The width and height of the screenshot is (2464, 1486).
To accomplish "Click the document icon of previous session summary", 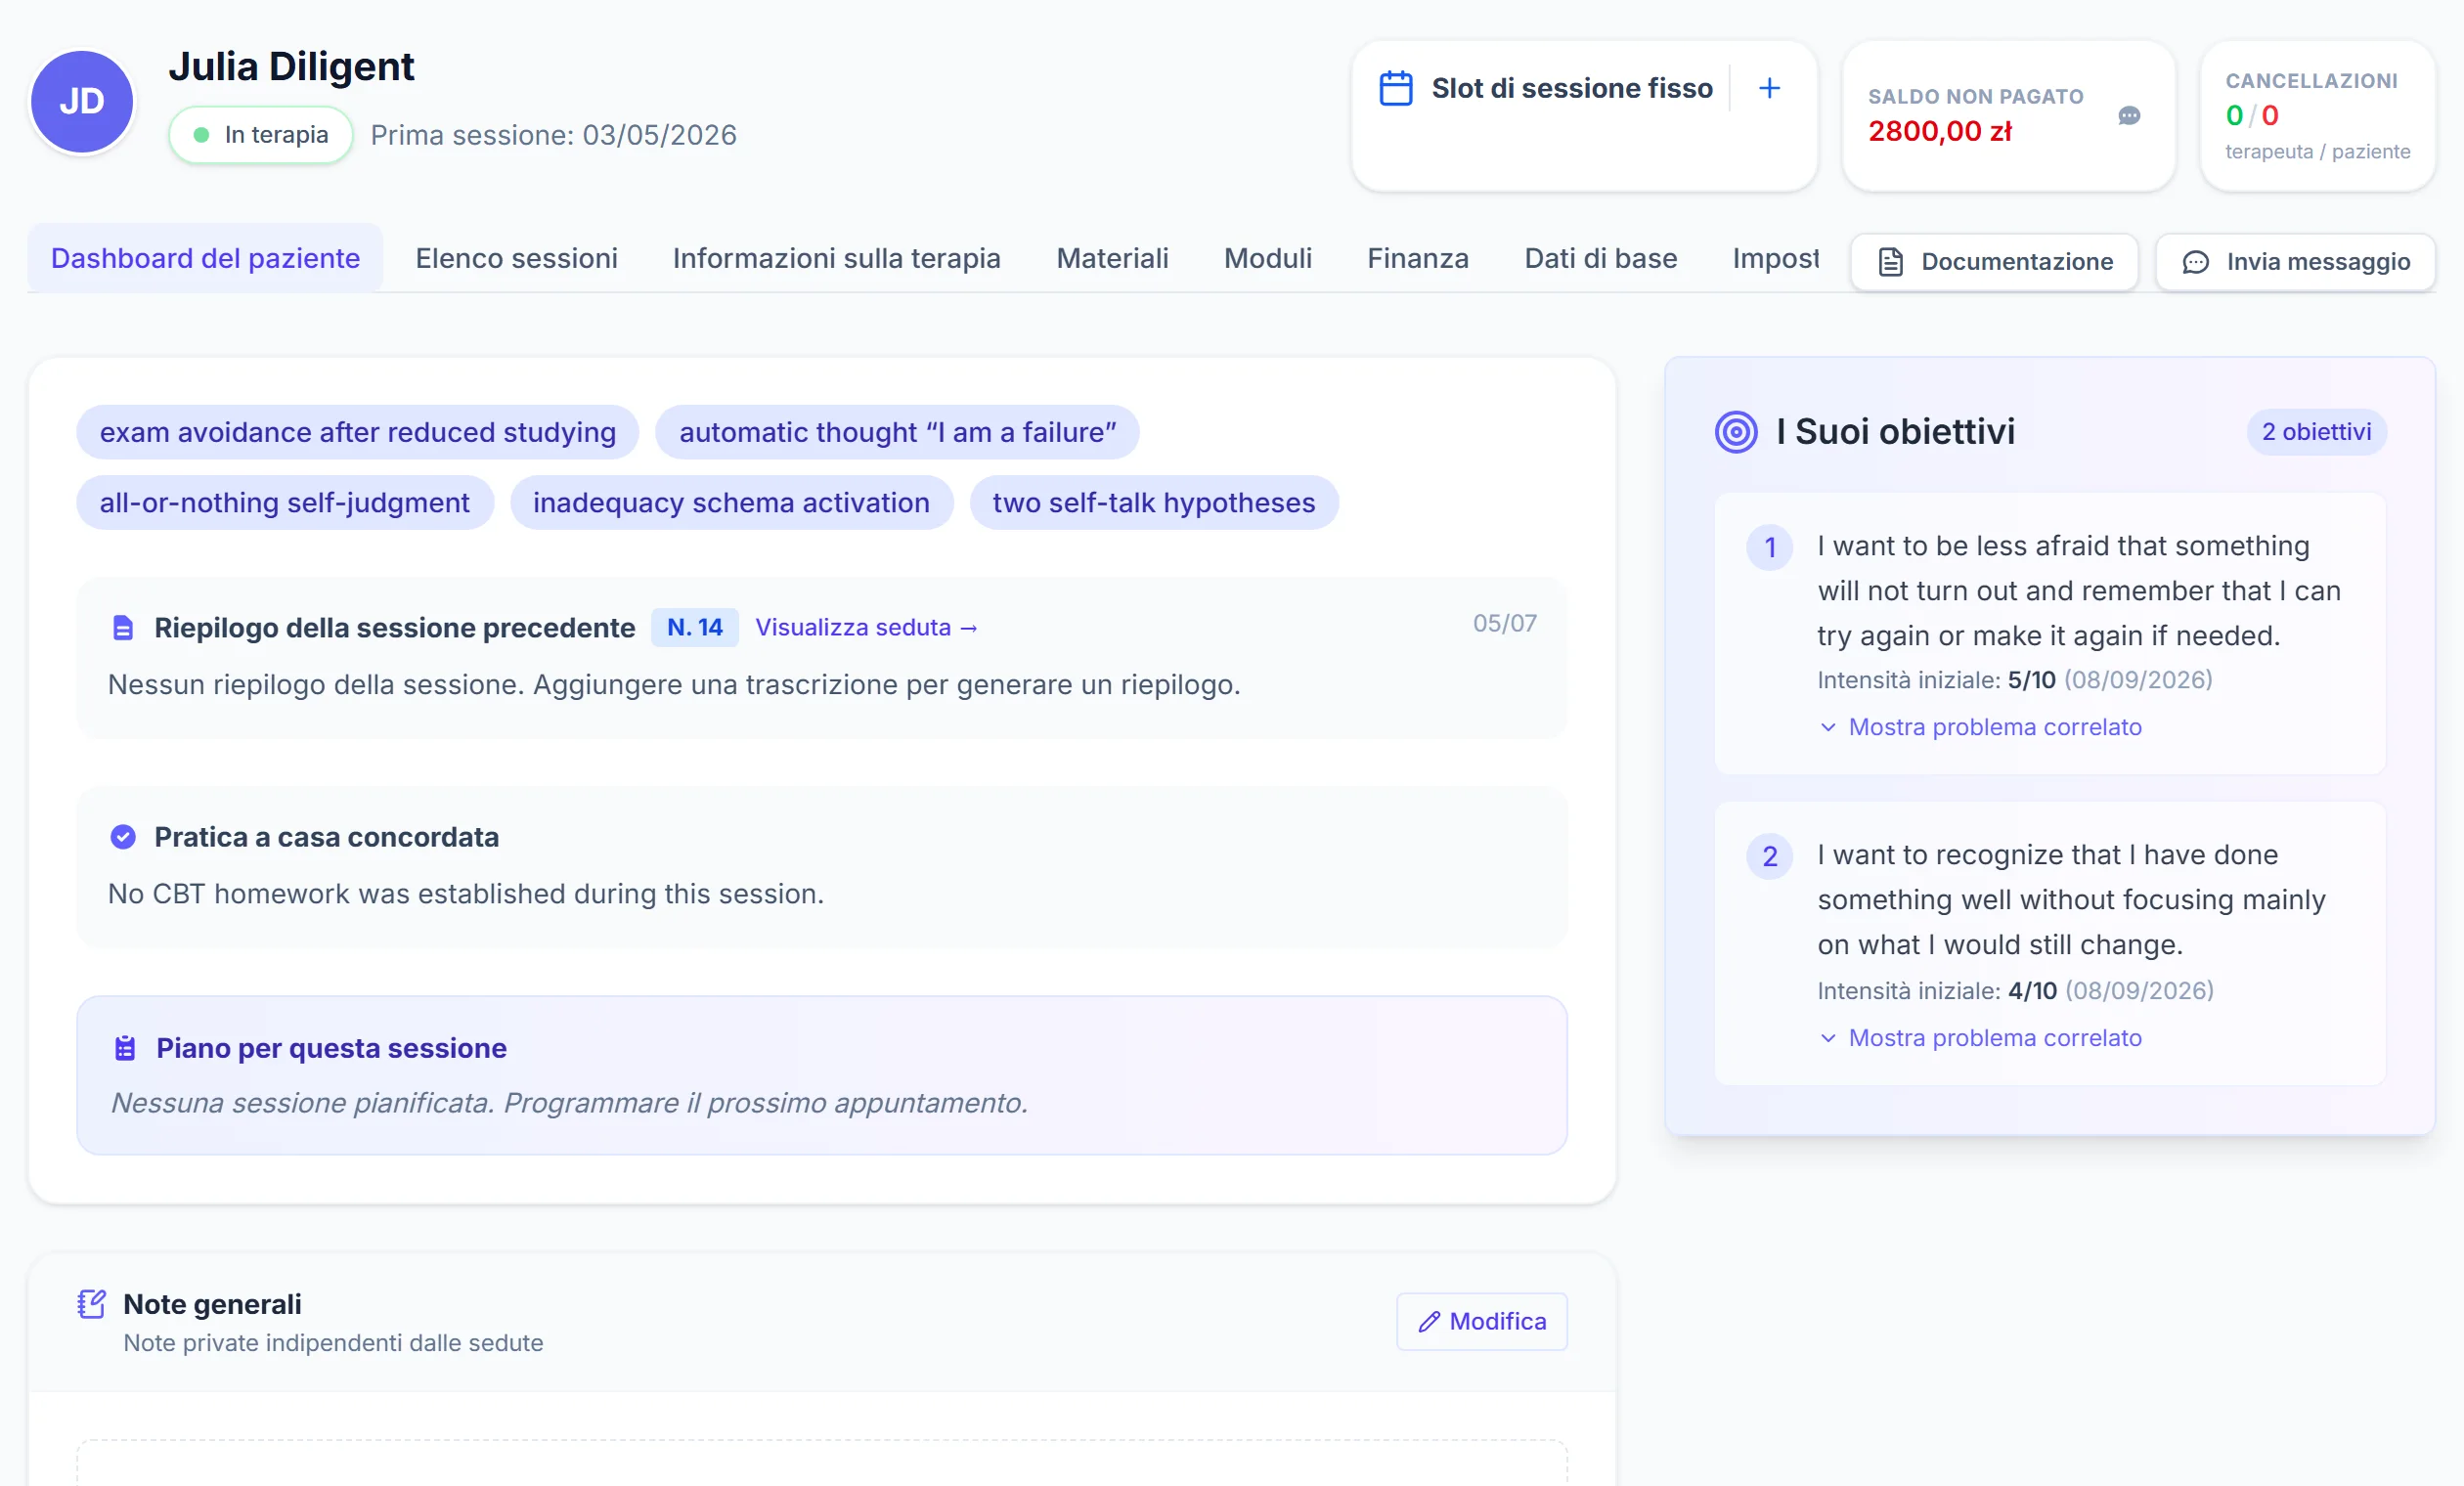I will click(x=123, y=628).
